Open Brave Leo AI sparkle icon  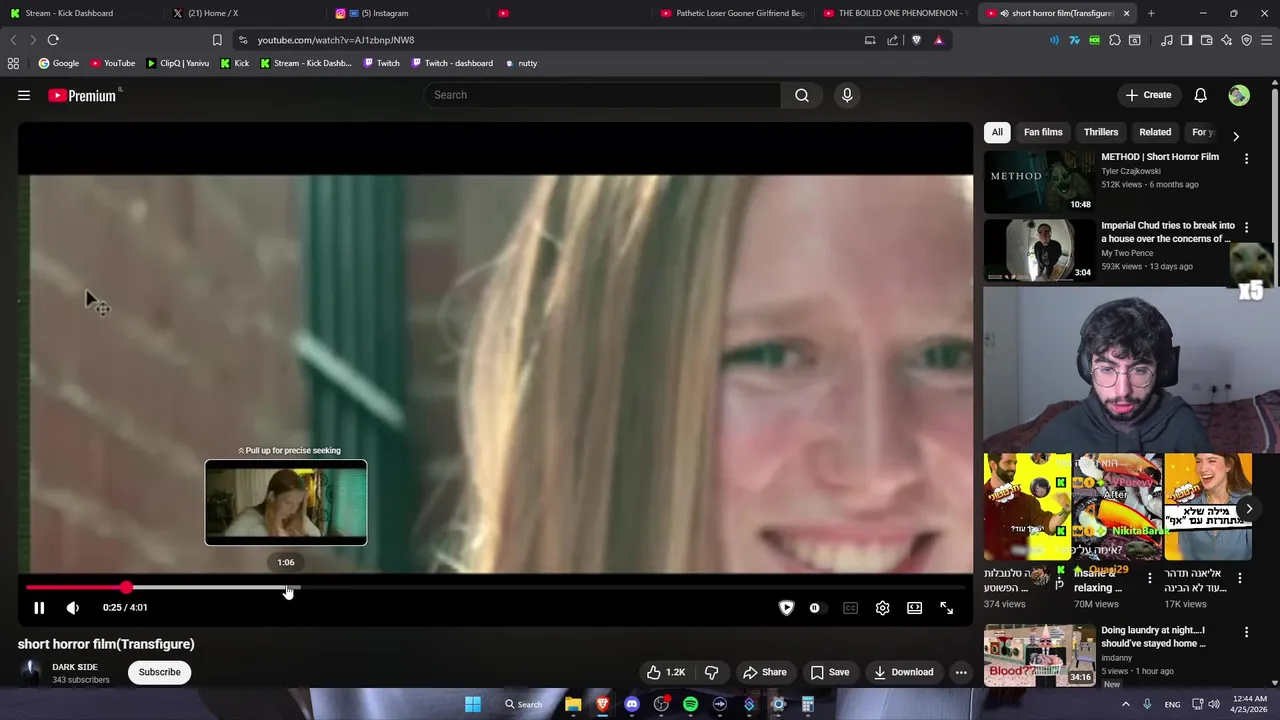1226,40
